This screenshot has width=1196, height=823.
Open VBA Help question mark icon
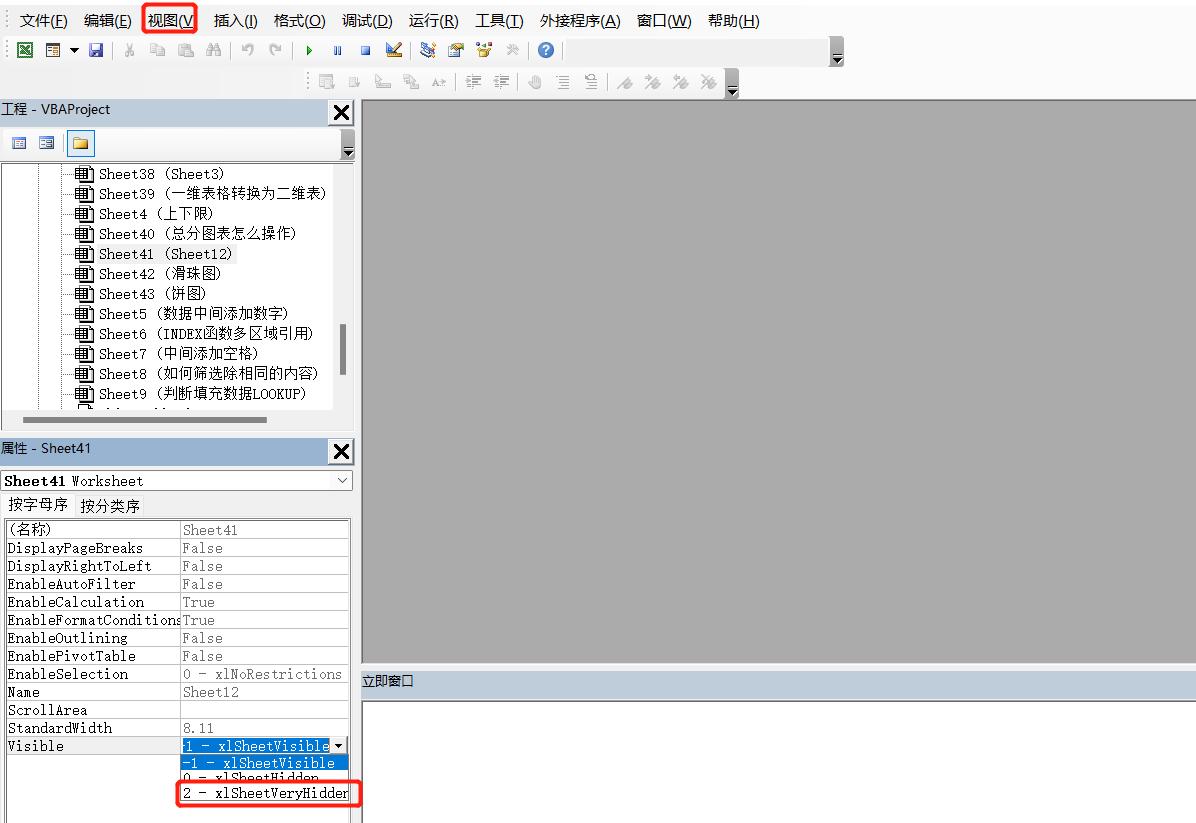coord(545,50)
